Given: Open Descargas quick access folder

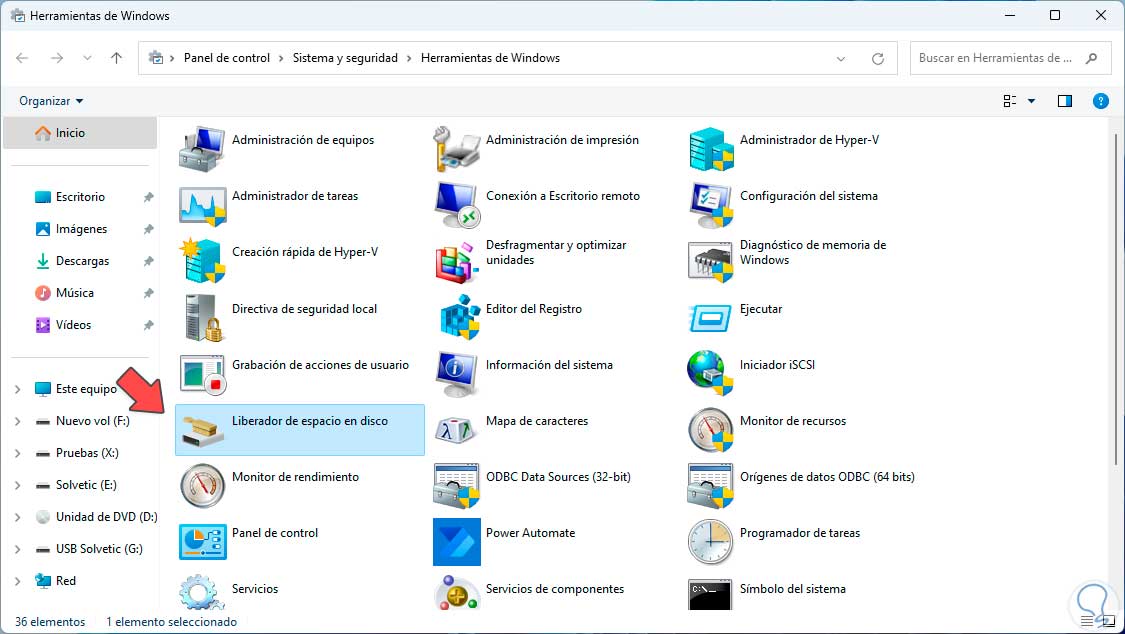Looking at the screenshot, I should (82, 261).
